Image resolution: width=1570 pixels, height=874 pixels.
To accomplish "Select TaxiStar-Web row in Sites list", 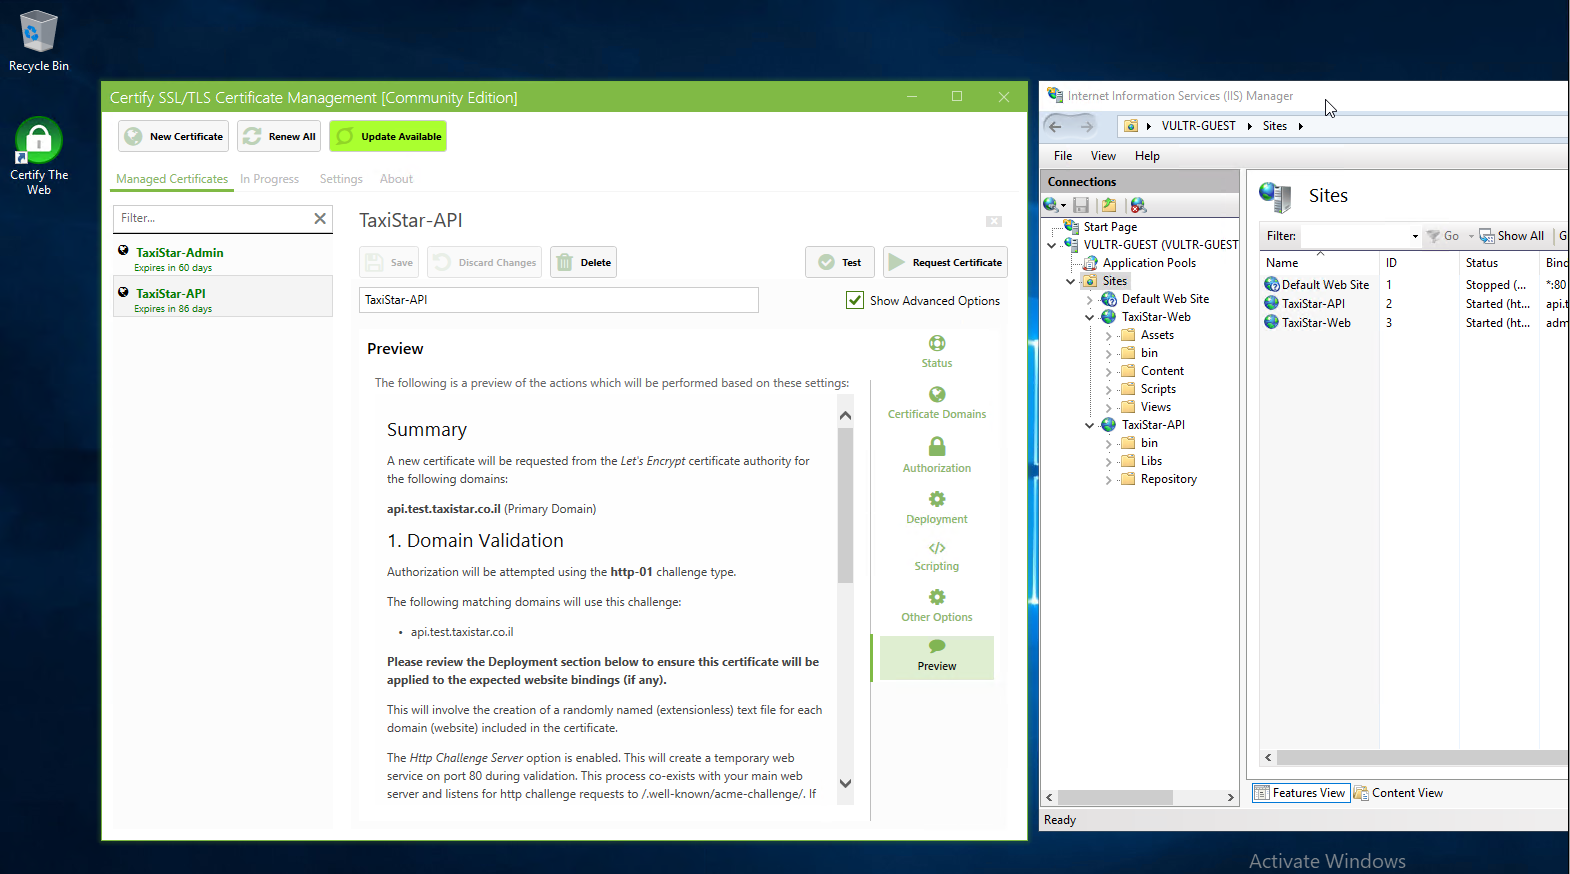I will pos(1414,323).
